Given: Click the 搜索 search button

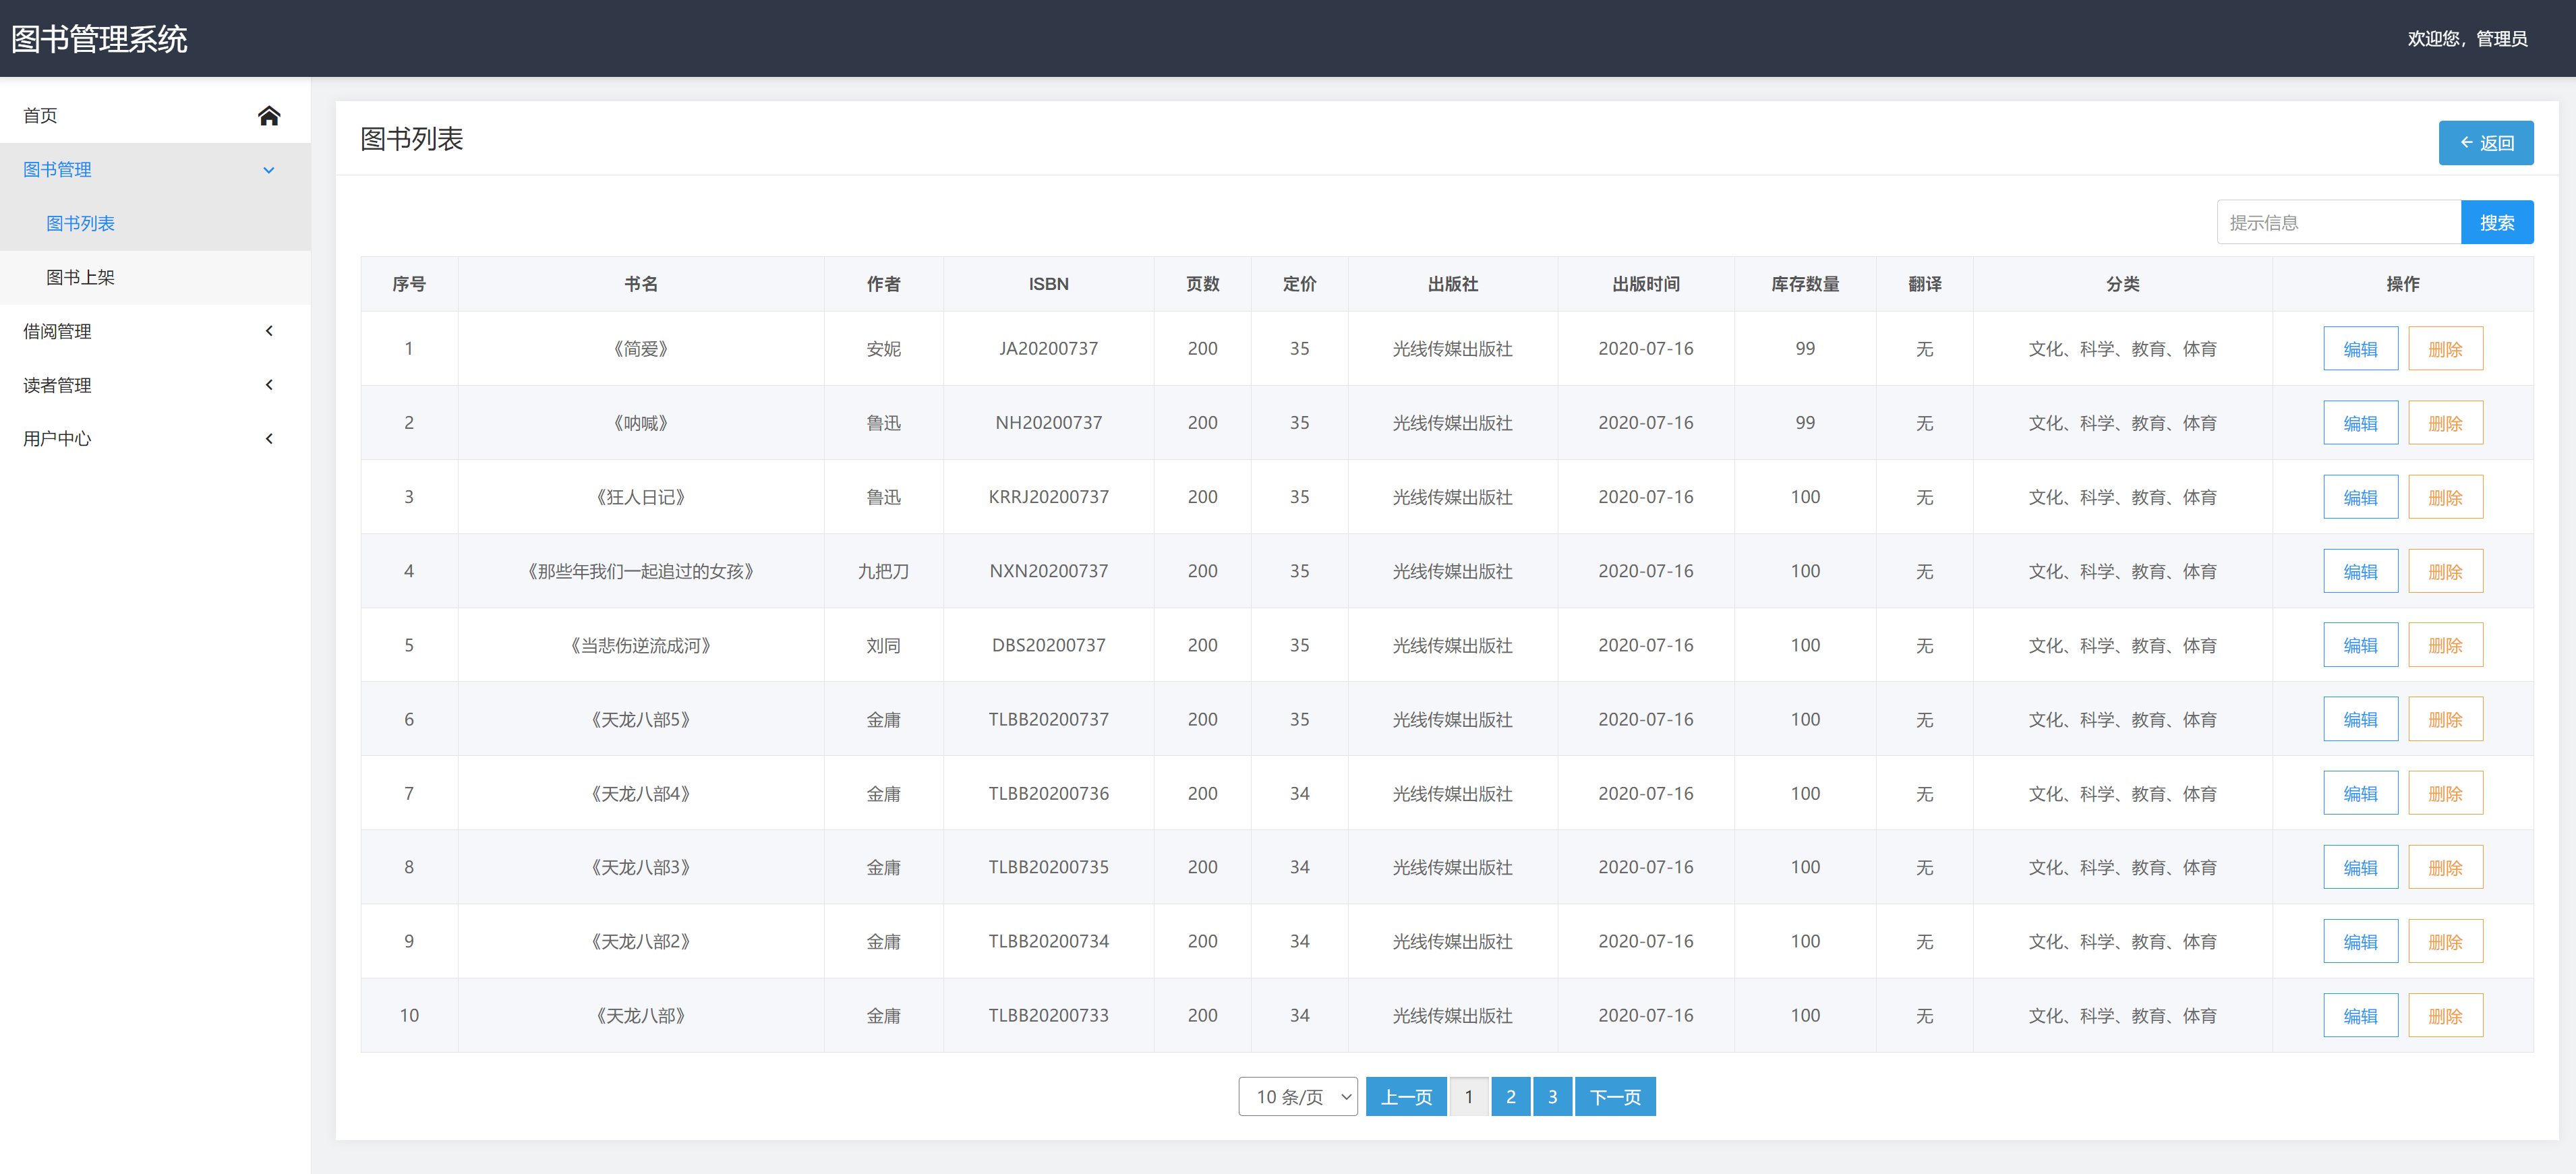Looking at the screenshot, I should point(2496,222).
